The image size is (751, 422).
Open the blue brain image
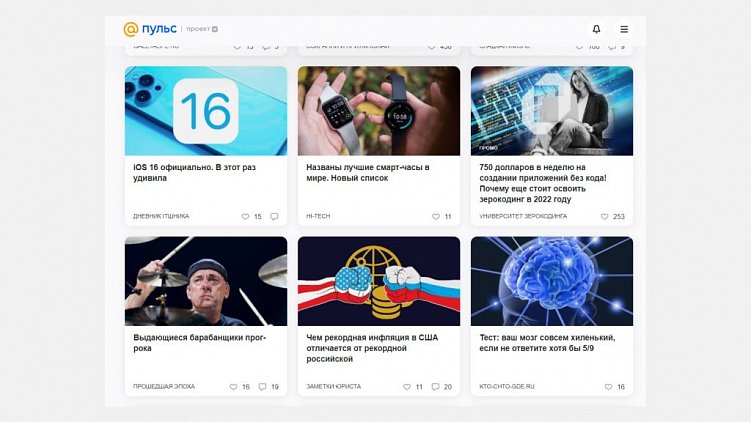click(552, 281)
